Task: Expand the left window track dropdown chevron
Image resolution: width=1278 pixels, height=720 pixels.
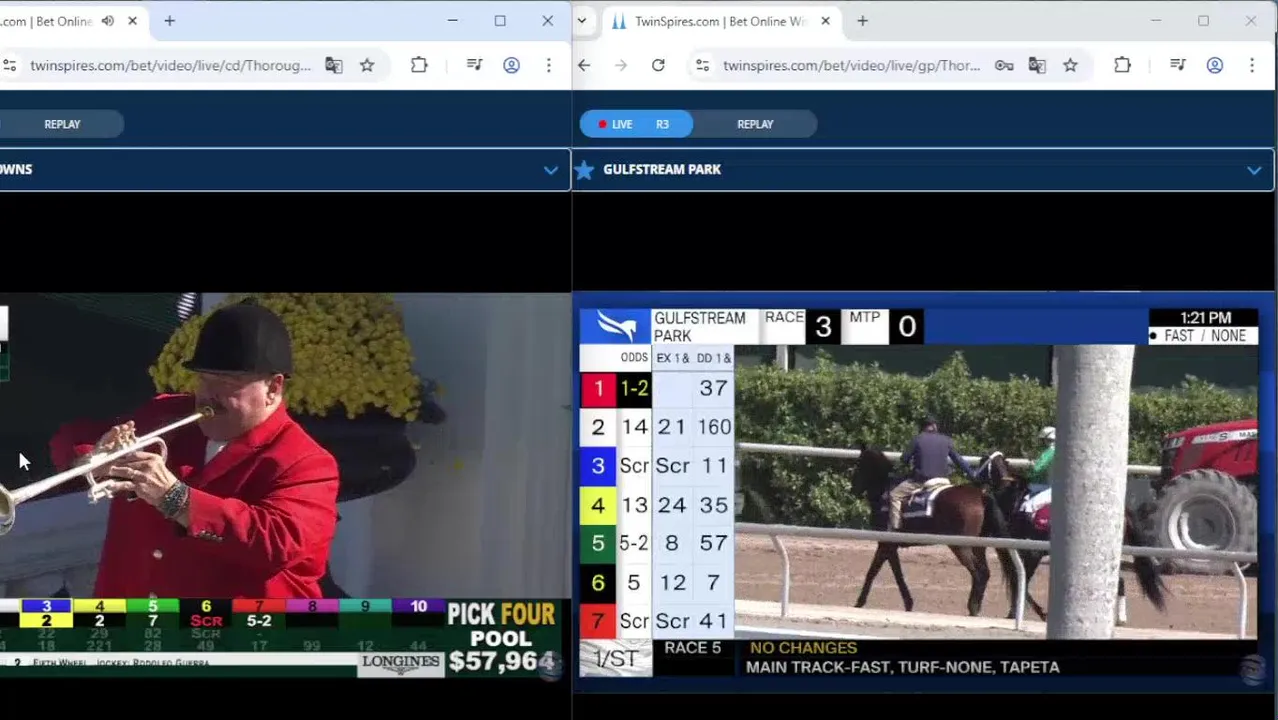Action: pos(551,170)
